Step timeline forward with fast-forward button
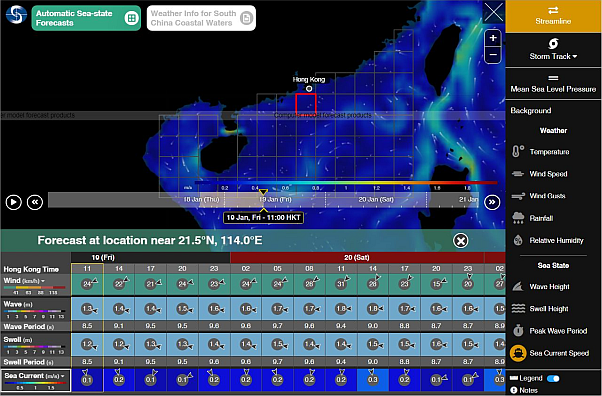602x396 pixels. point(492,202)
